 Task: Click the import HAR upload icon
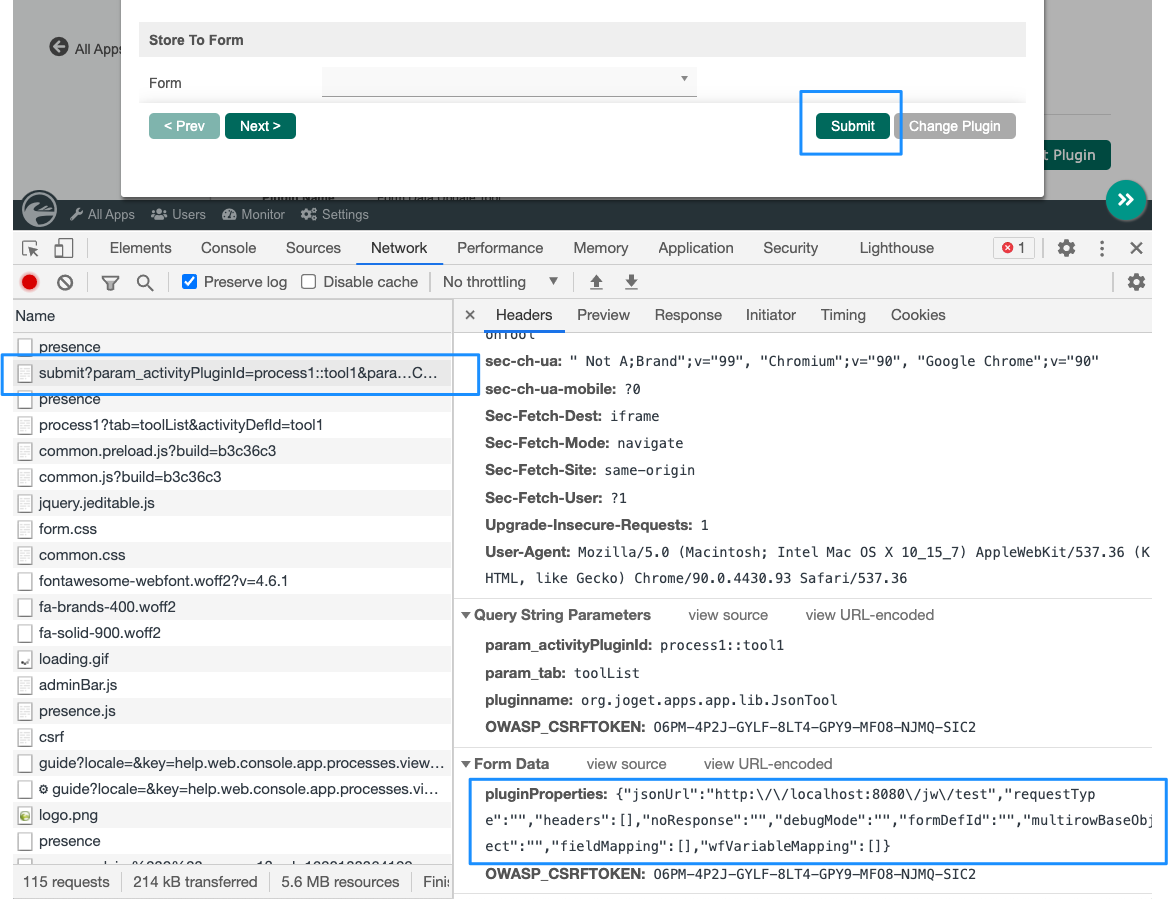596,282
